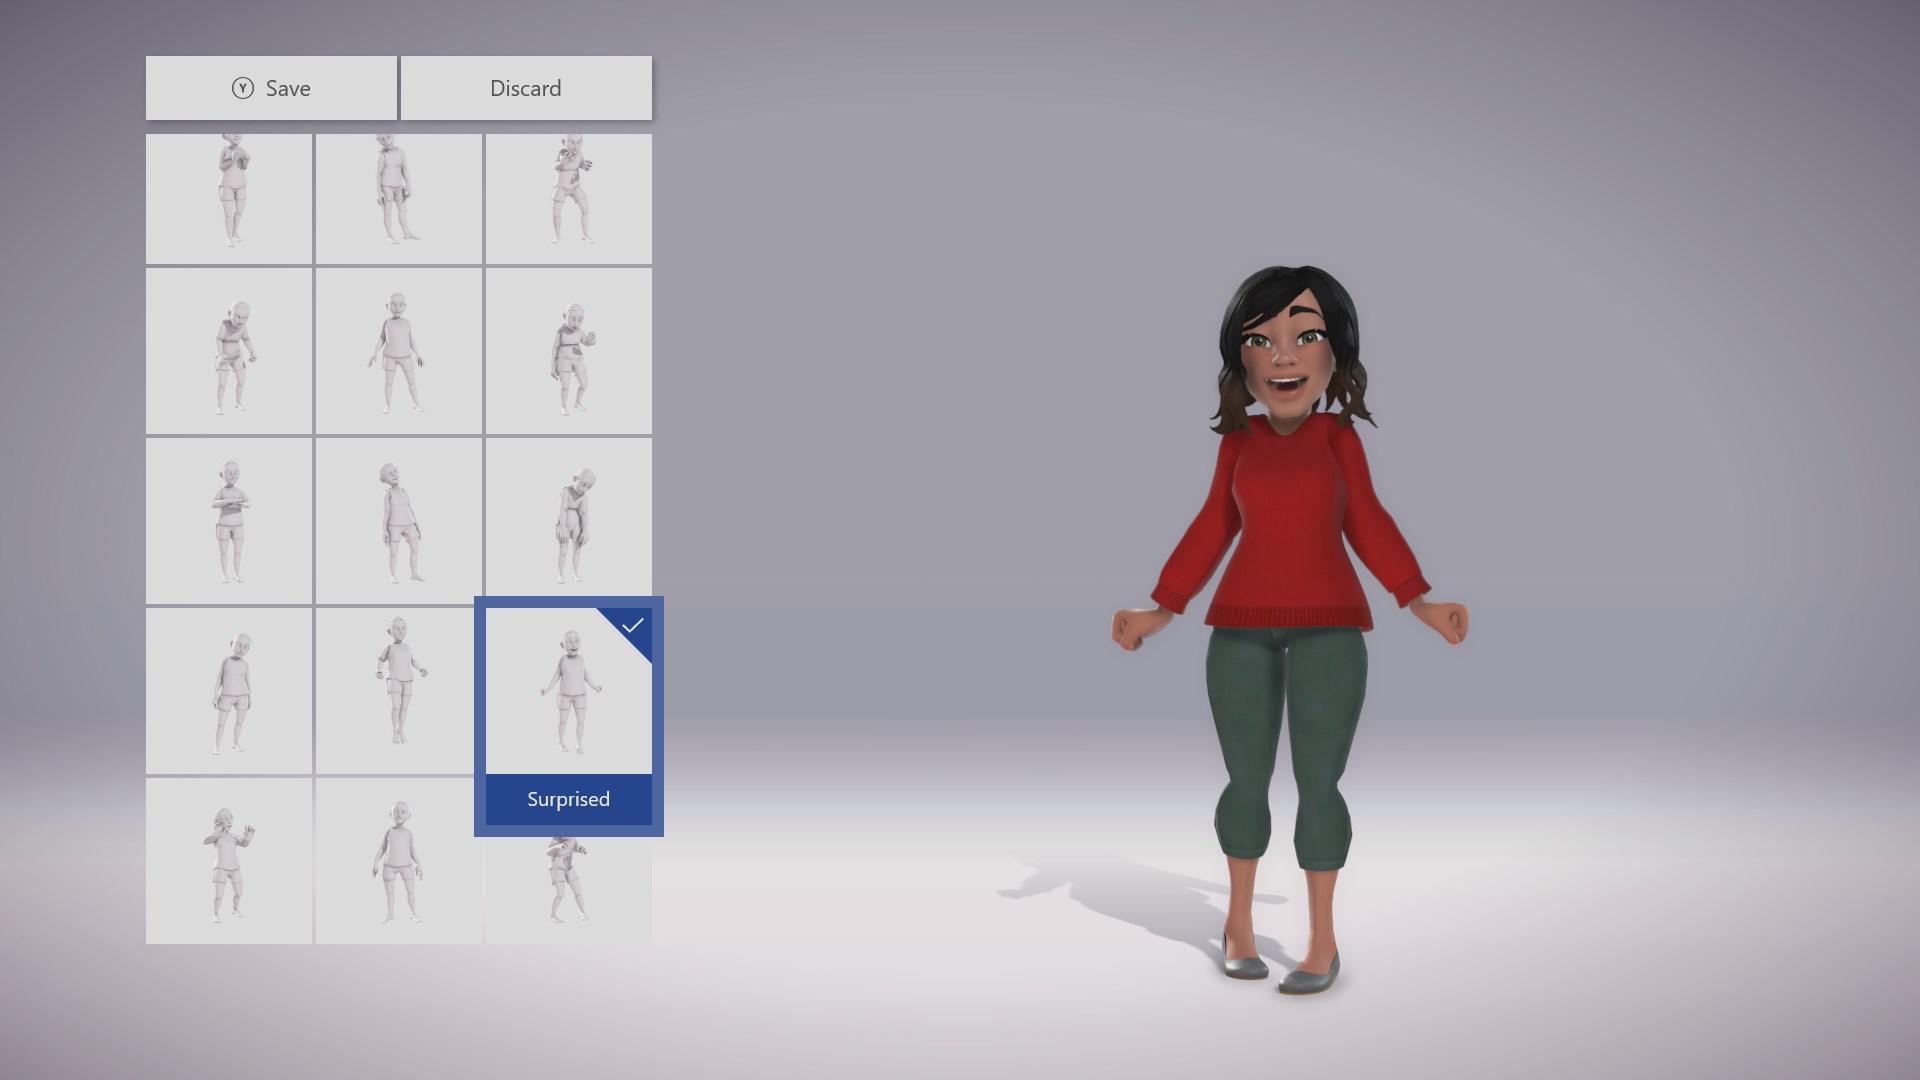The height and width of the screenshot is (1080, 1920).
Task: Pick scared pose with hands near face
Action: click(229, 861)
